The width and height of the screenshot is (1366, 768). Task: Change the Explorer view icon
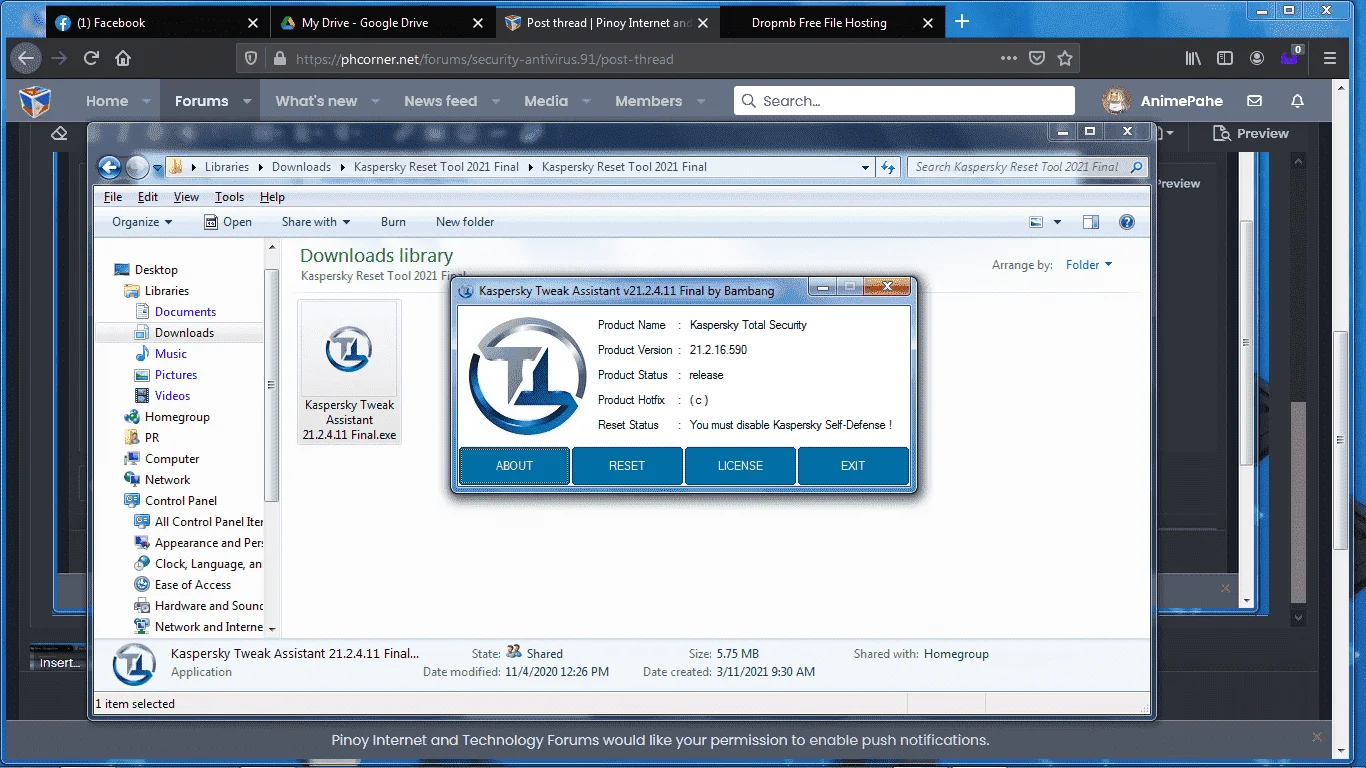(x=1036, y=222)
